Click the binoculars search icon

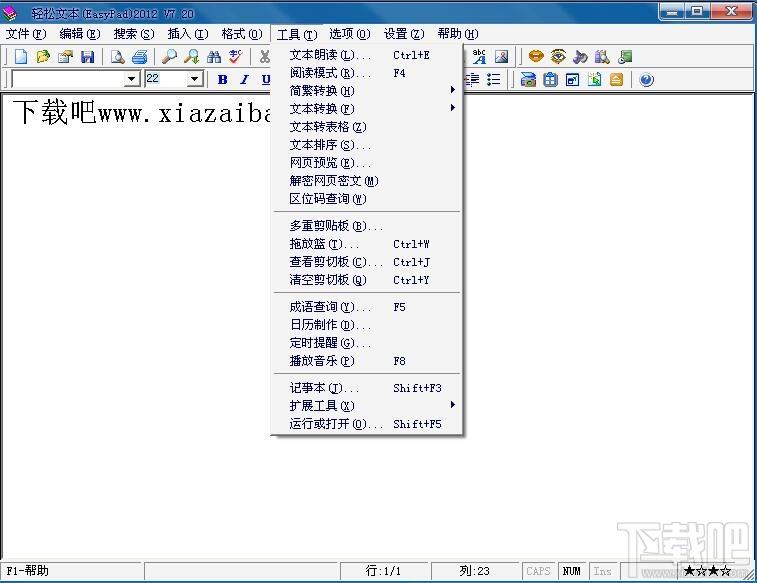[214, 57]
